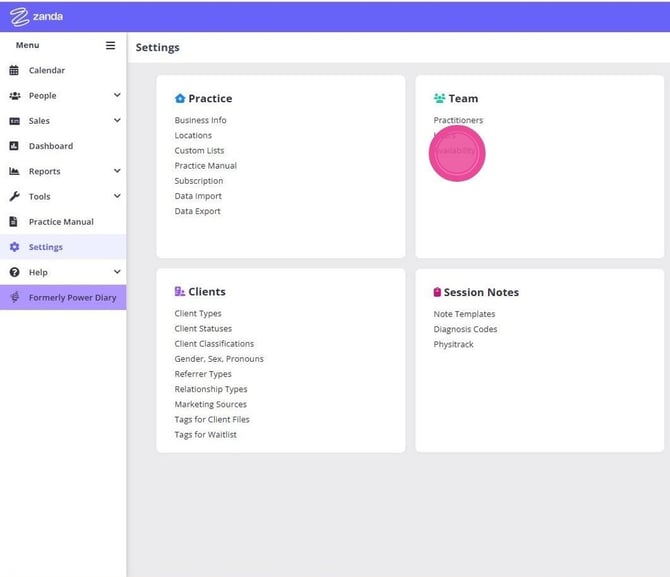Click the Dashboard chart icon
Image resolution: width=670 pixels, height=577 pixels.
point(14,146)
